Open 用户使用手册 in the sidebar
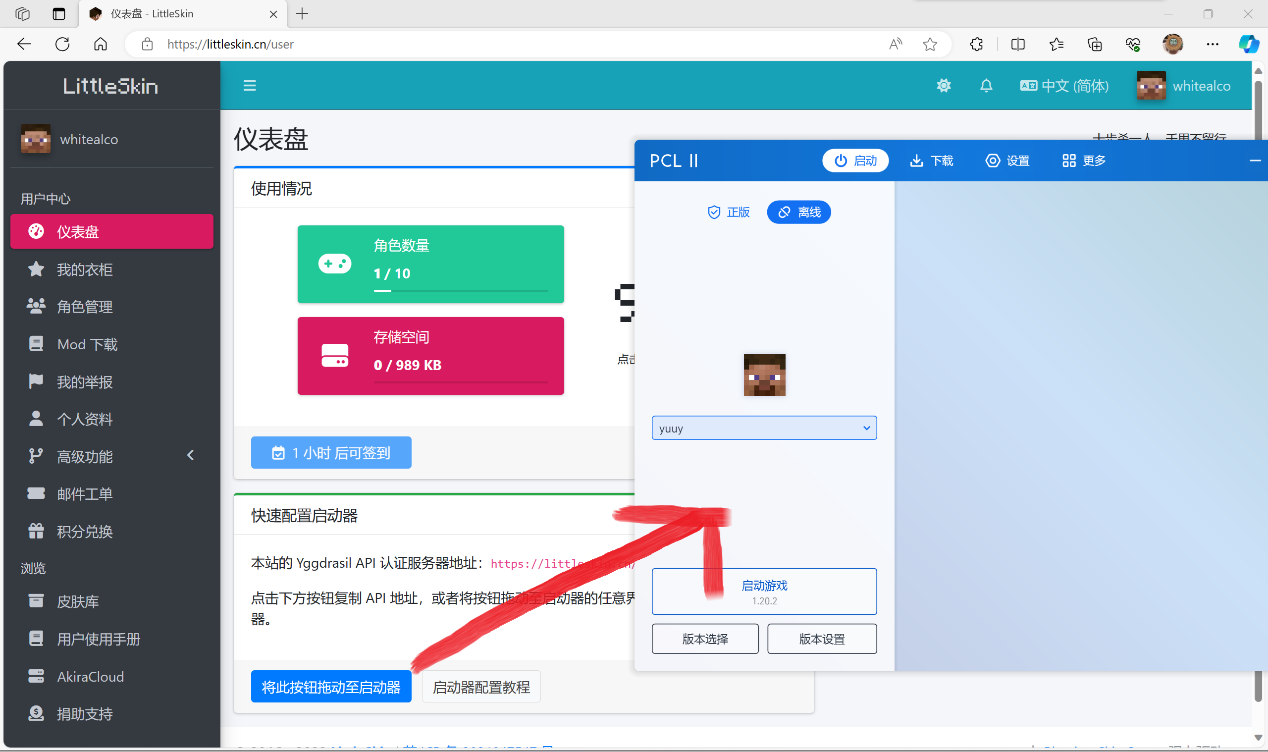Viewport: 1268px width, 752px height. [x=112, y=639]
